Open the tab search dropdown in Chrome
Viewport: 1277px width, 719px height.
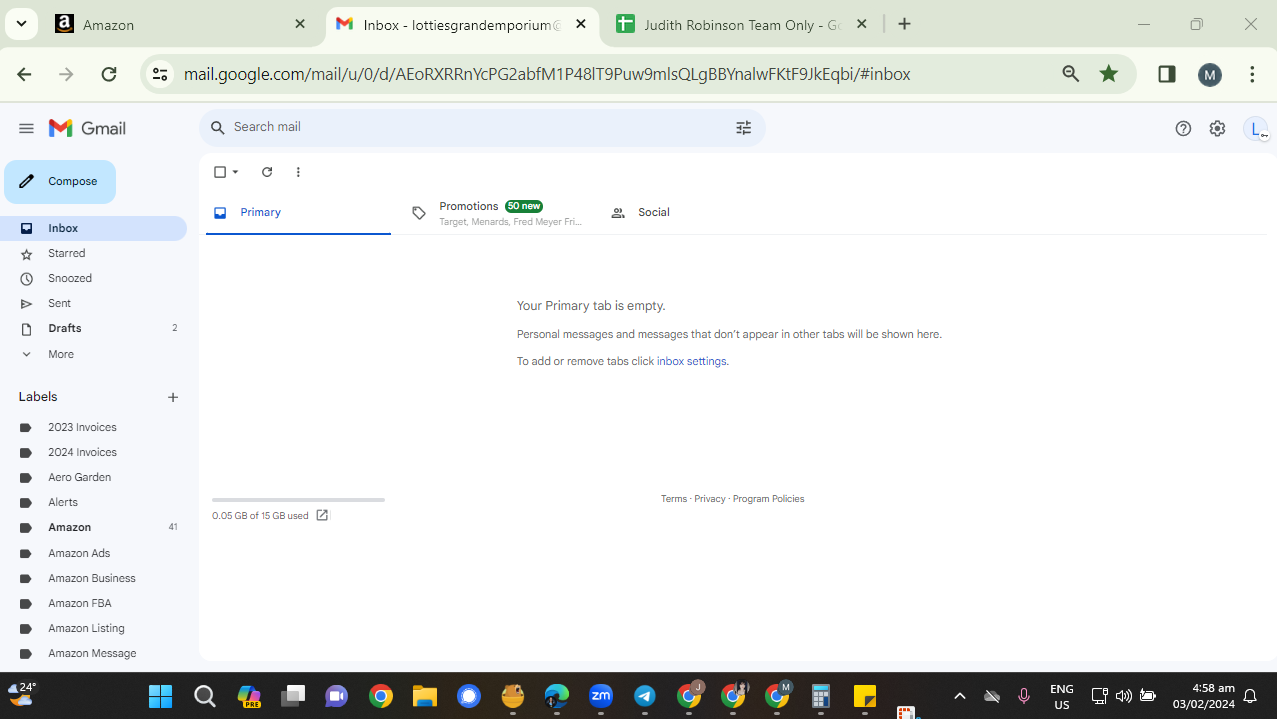[x=21, y=24]
